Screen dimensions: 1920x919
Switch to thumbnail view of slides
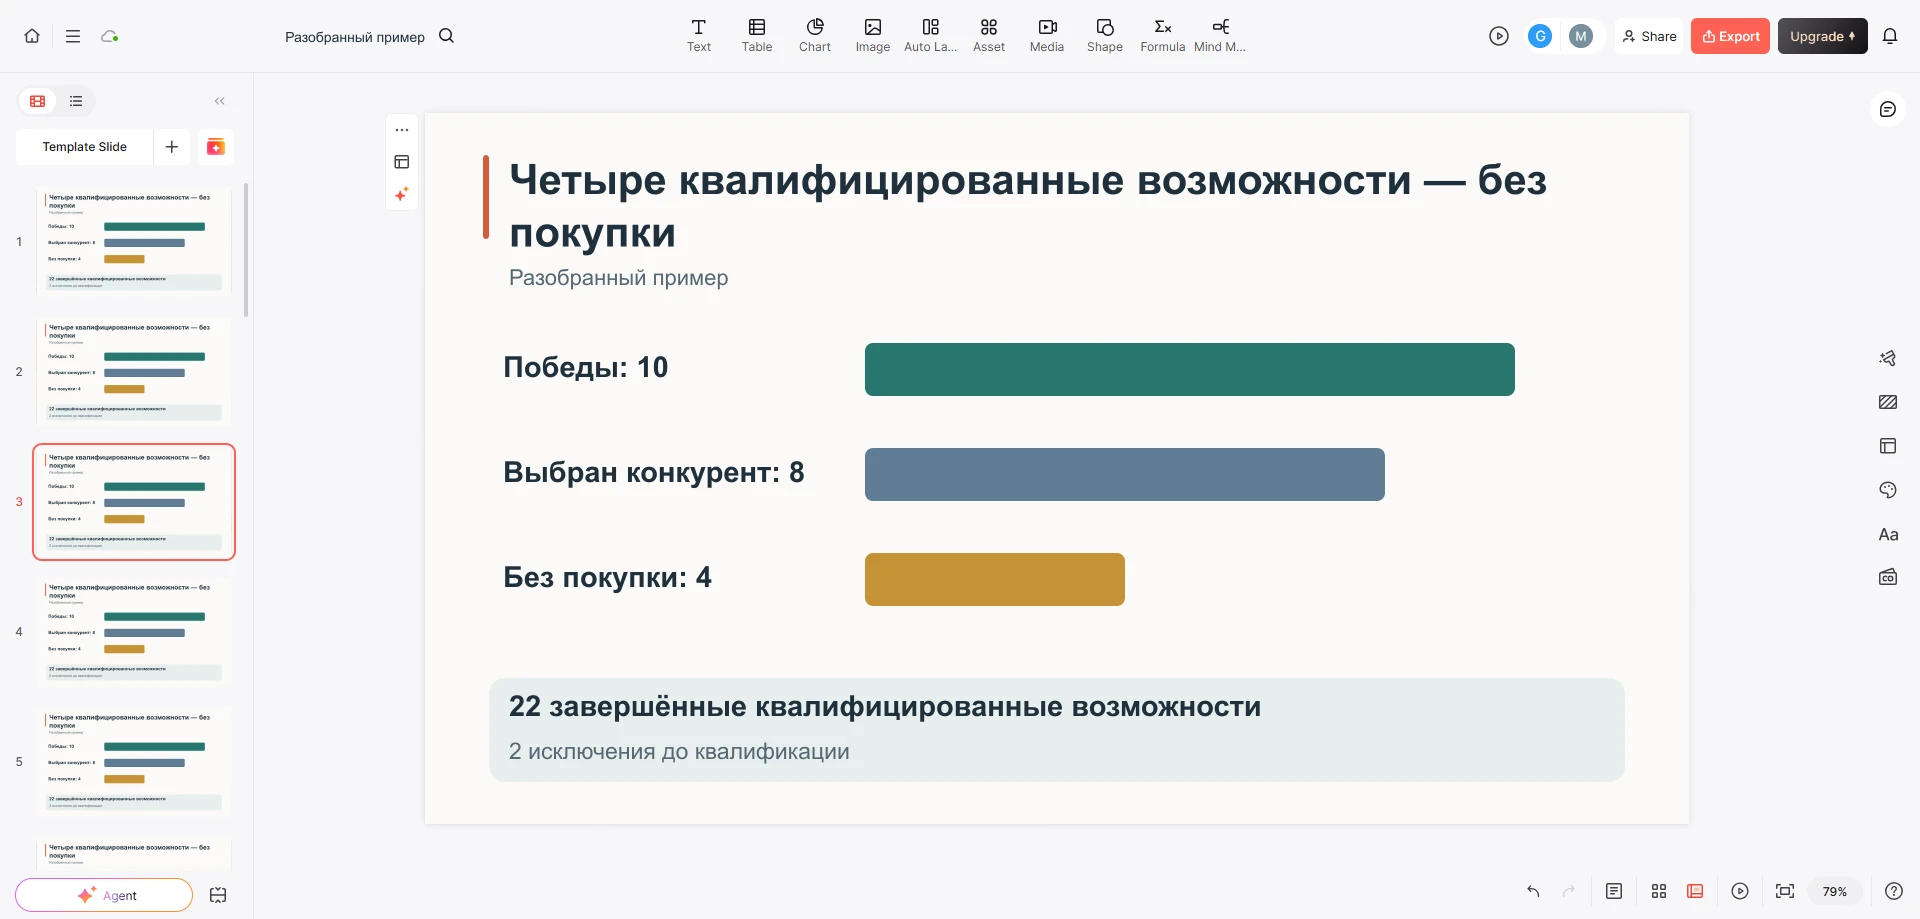[x=38, y=101]
